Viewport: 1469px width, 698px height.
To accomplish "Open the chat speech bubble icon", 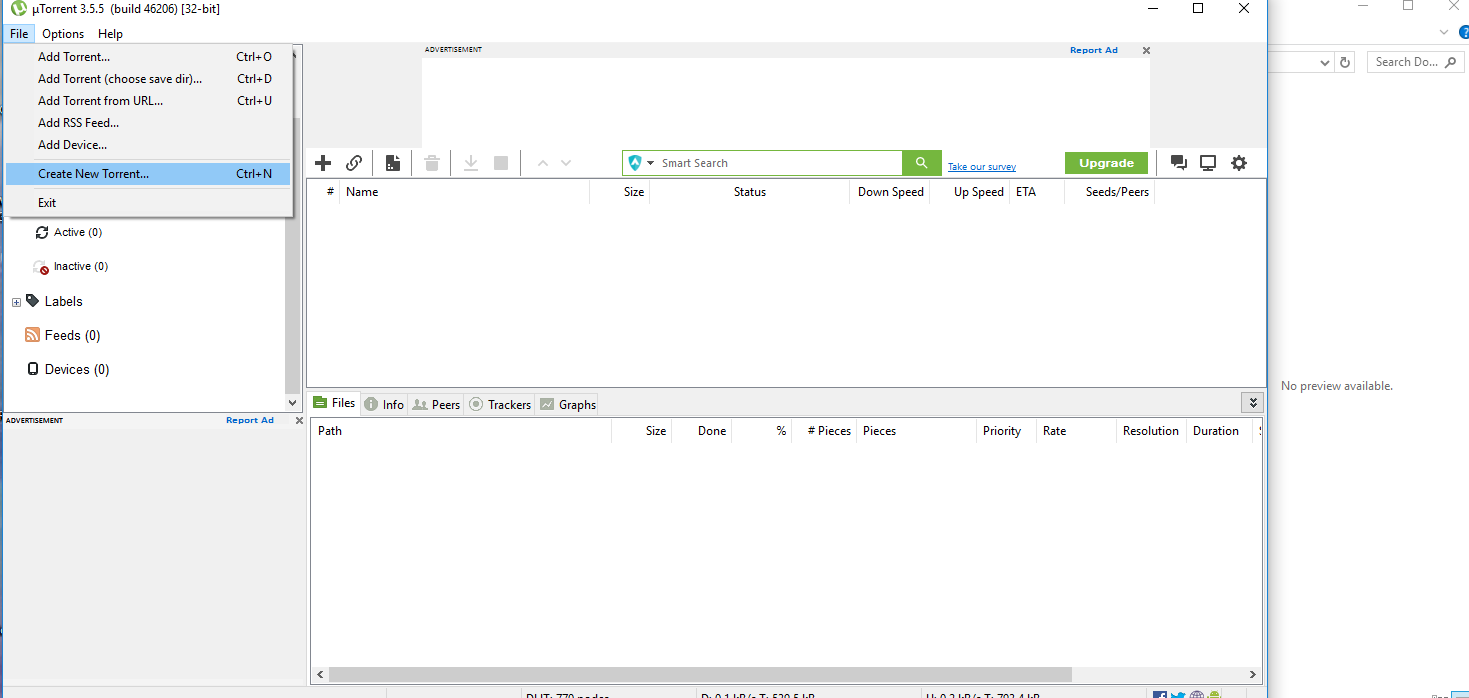I will 1177,162.
